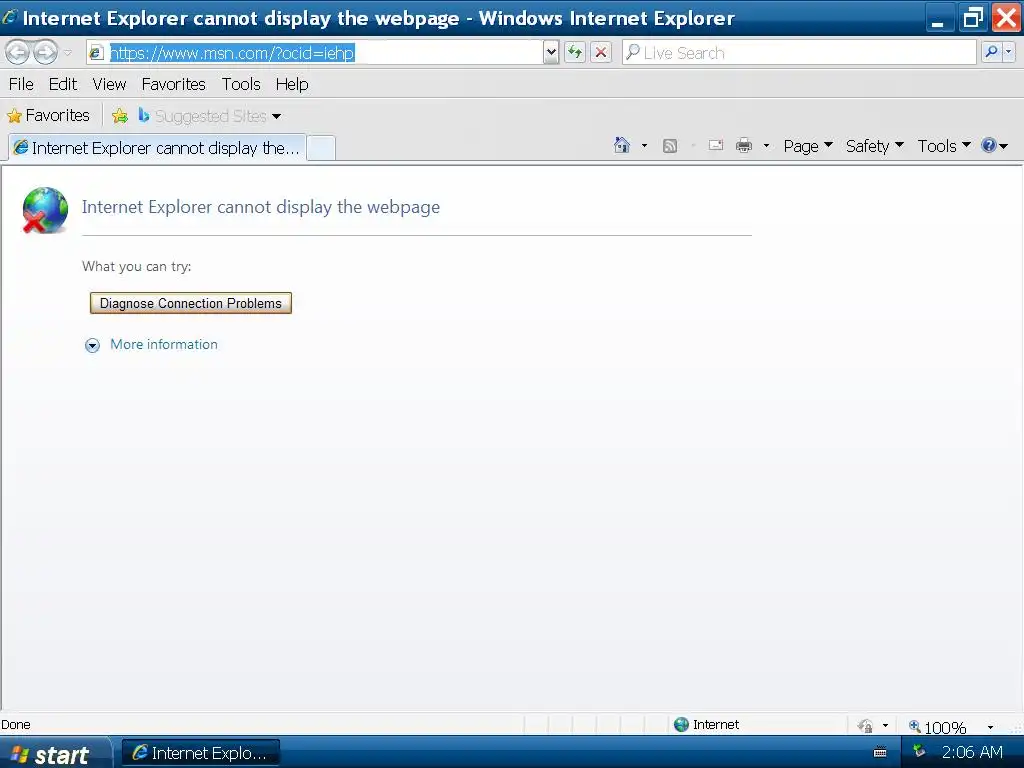Click the keyboard icon in the taskbar
Image resolution: width=1024 pixels, height=768 pixels.
[880, 752]
